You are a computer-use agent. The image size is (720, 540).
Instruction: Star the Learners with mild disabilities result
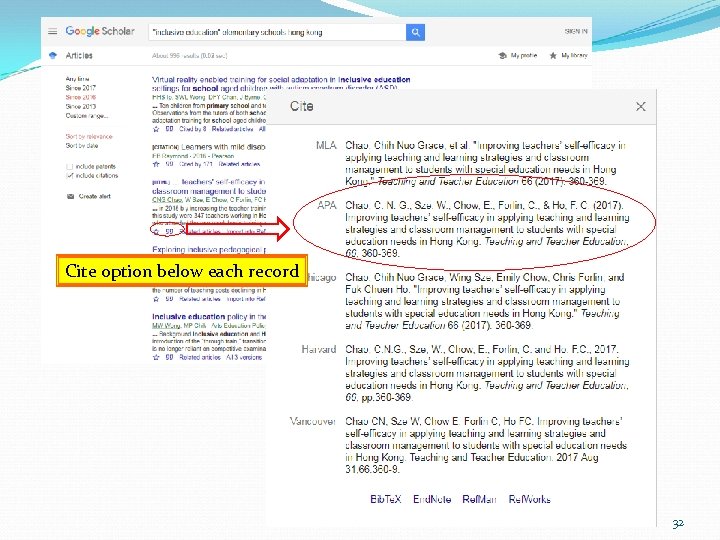coord(156,164)
